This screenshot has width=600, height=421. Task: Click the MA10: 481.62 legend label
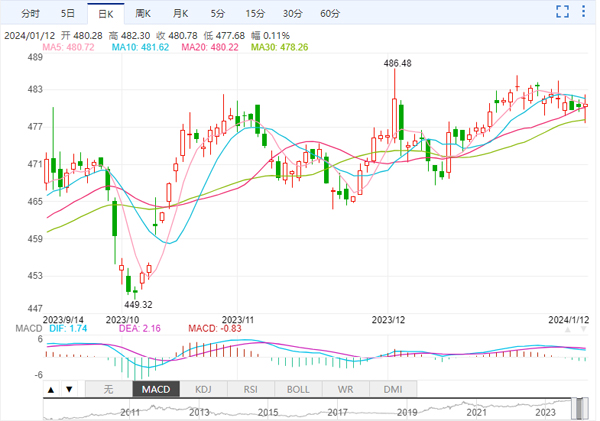[140, 47]
